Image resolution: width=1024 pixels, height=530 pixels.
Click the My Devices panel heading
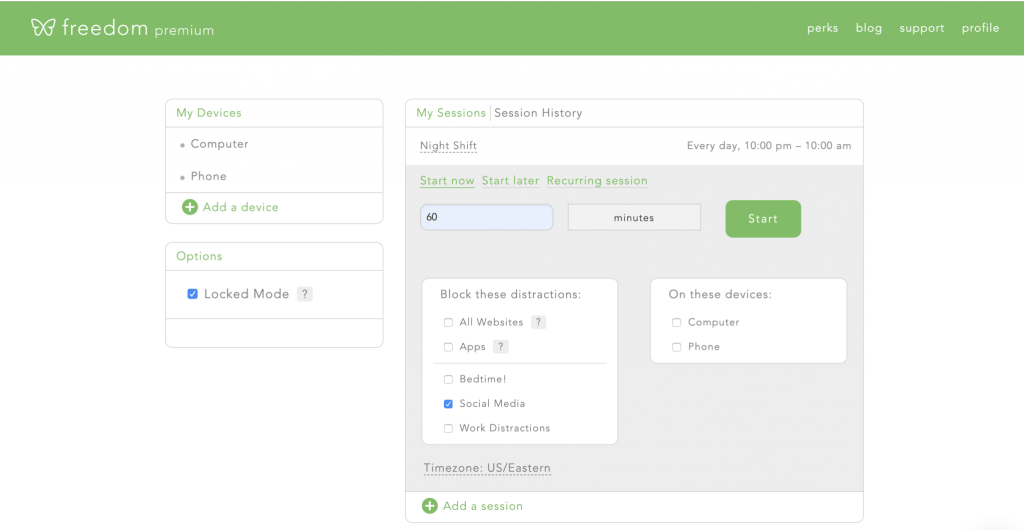pos(209,113)
